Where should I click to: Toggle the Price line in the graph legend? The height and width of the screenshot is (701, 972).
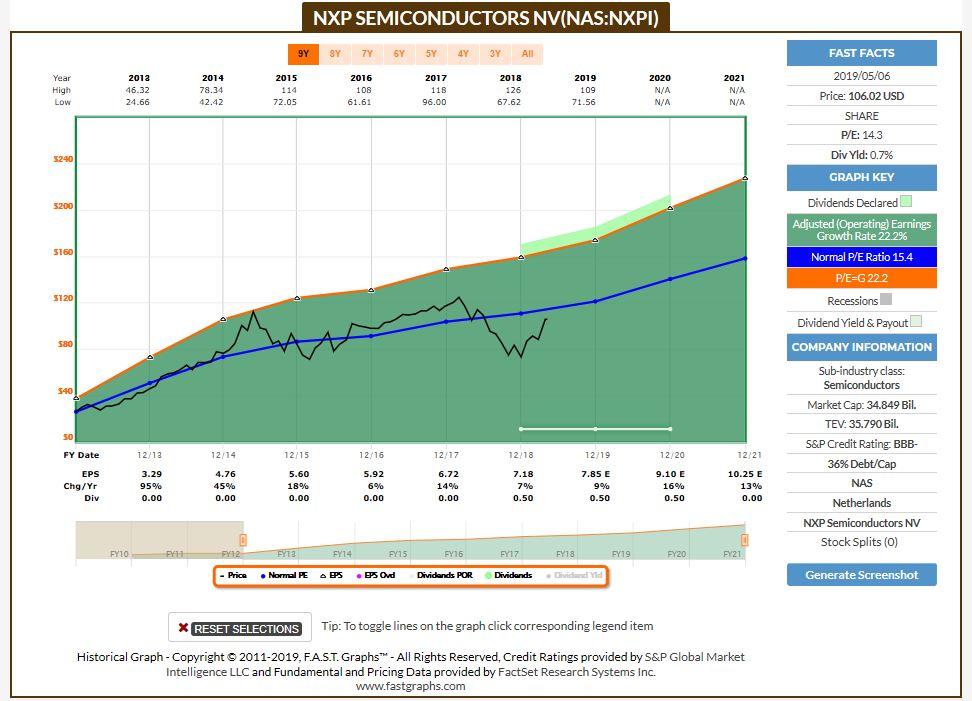[232, 575]
